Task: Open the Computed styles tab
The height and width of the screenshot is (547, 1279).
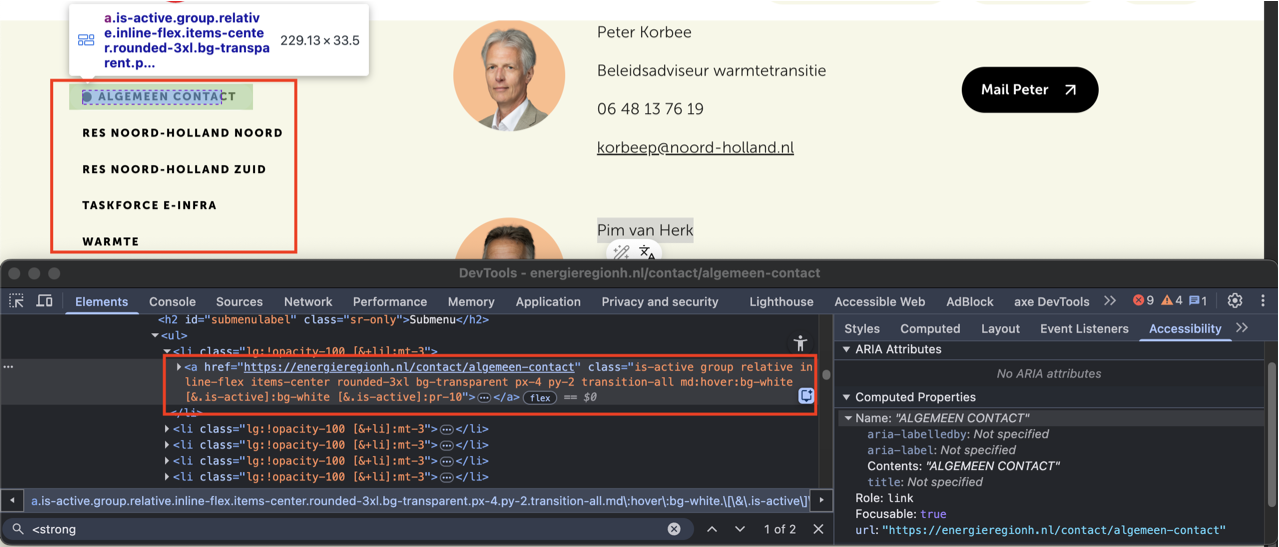Action: 929,328
